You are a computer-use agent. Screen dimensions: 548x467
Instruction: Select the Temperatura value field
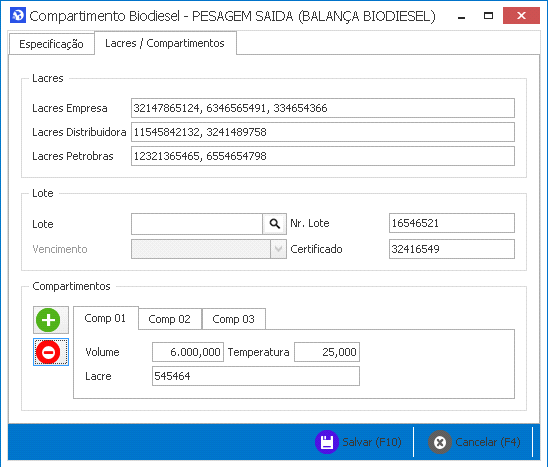[327, 352]
